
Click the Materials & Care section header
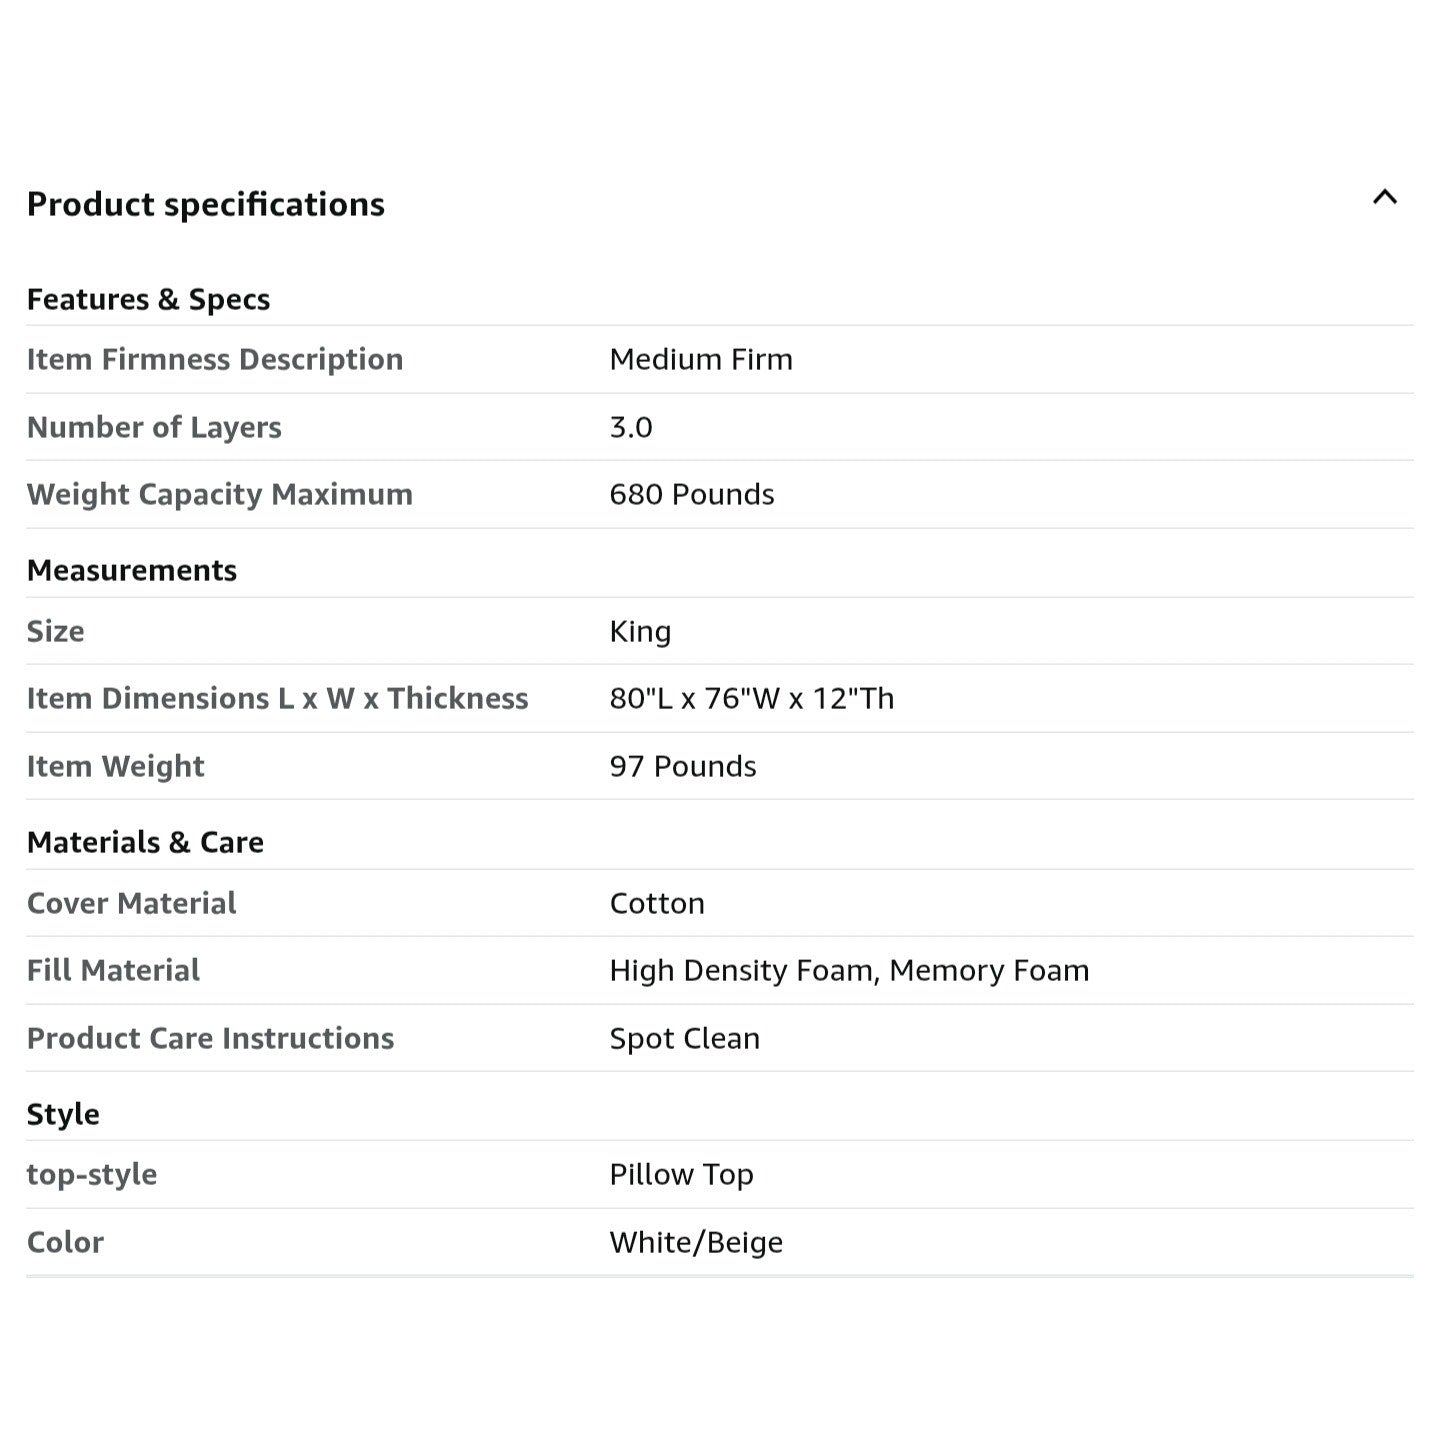click(x=145, y=842)
